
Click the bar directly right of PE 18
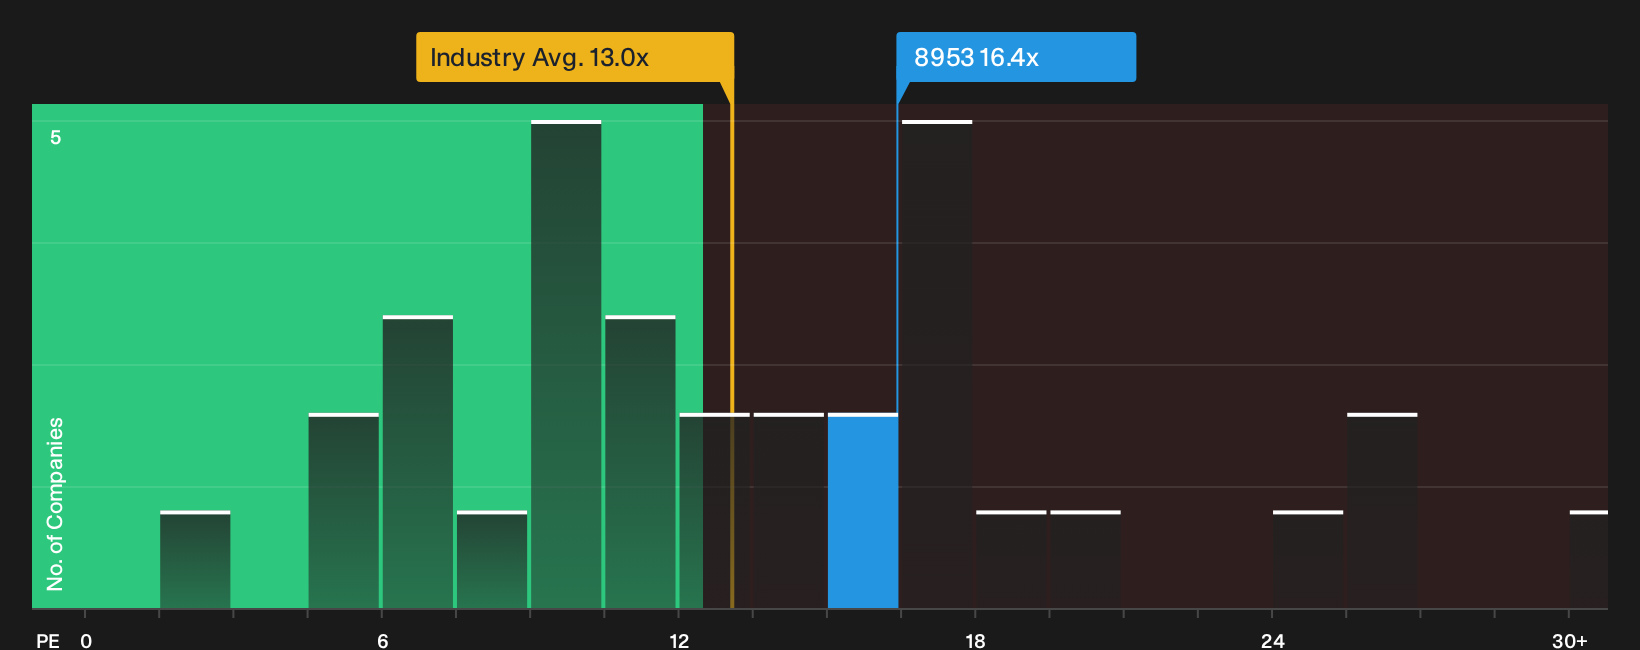coord(1011,560)
